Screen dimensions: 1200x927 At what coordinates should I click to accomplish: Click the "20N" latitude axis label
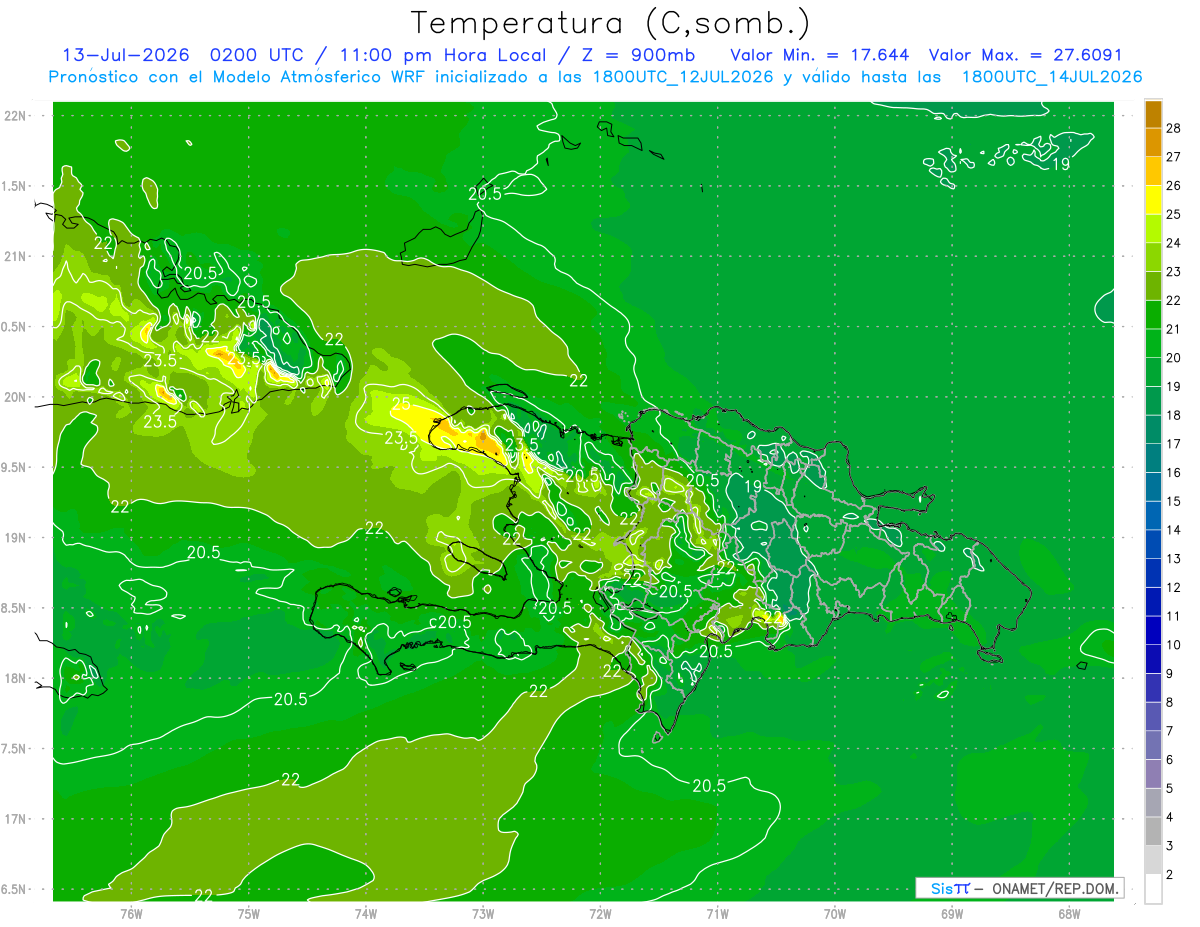(x=16, y=397)
